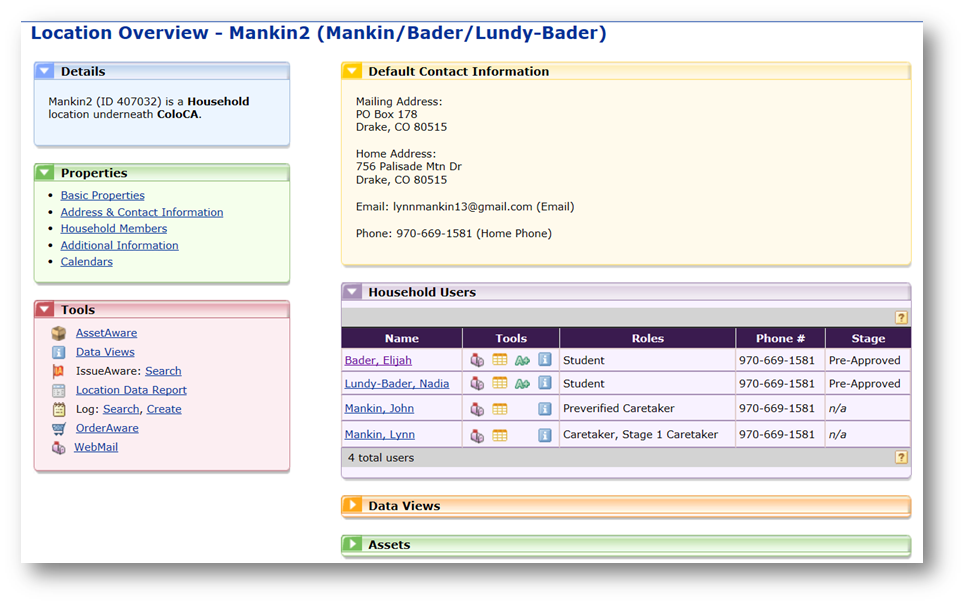Click the Name column header in the users table
Viewport: 965px width, 605px height.
tap(402, 339)
